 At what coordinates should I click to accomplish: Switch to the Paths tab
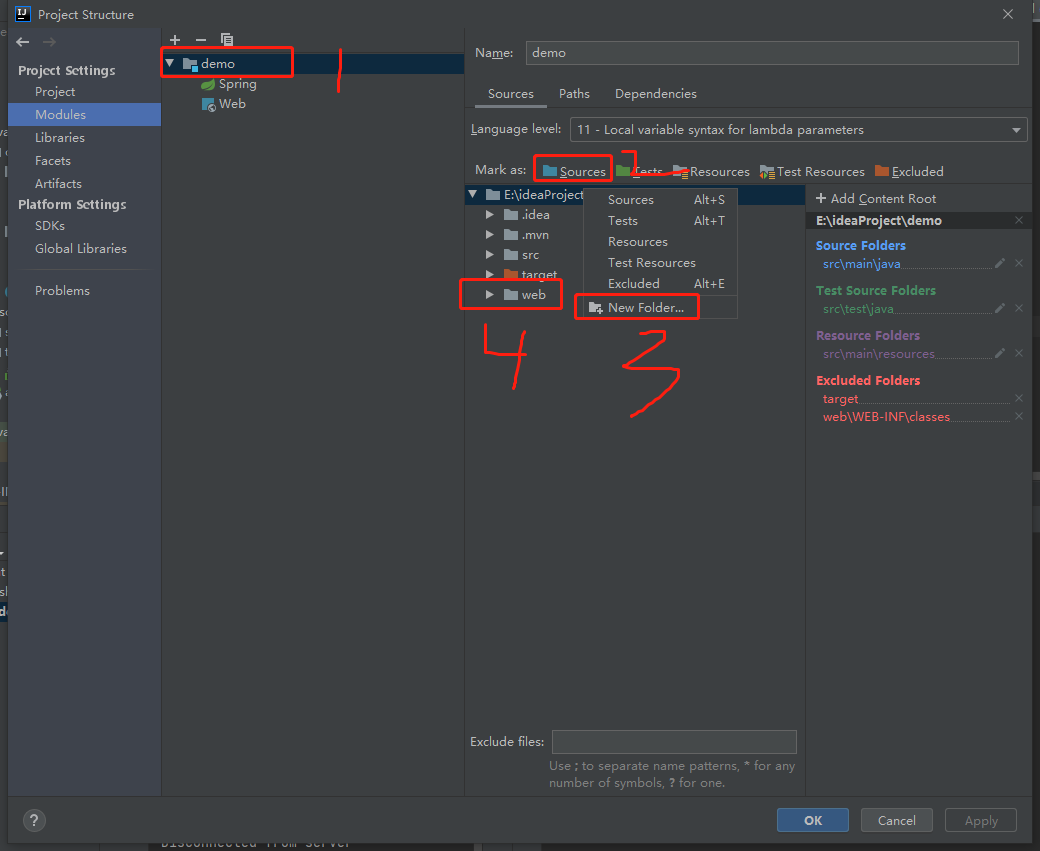pos(574,93)
